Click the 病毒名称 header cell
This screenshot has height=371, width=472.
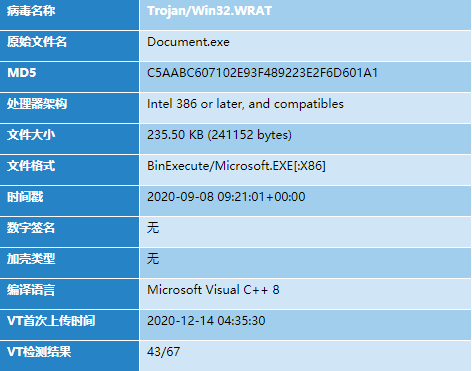coord(69,15)
